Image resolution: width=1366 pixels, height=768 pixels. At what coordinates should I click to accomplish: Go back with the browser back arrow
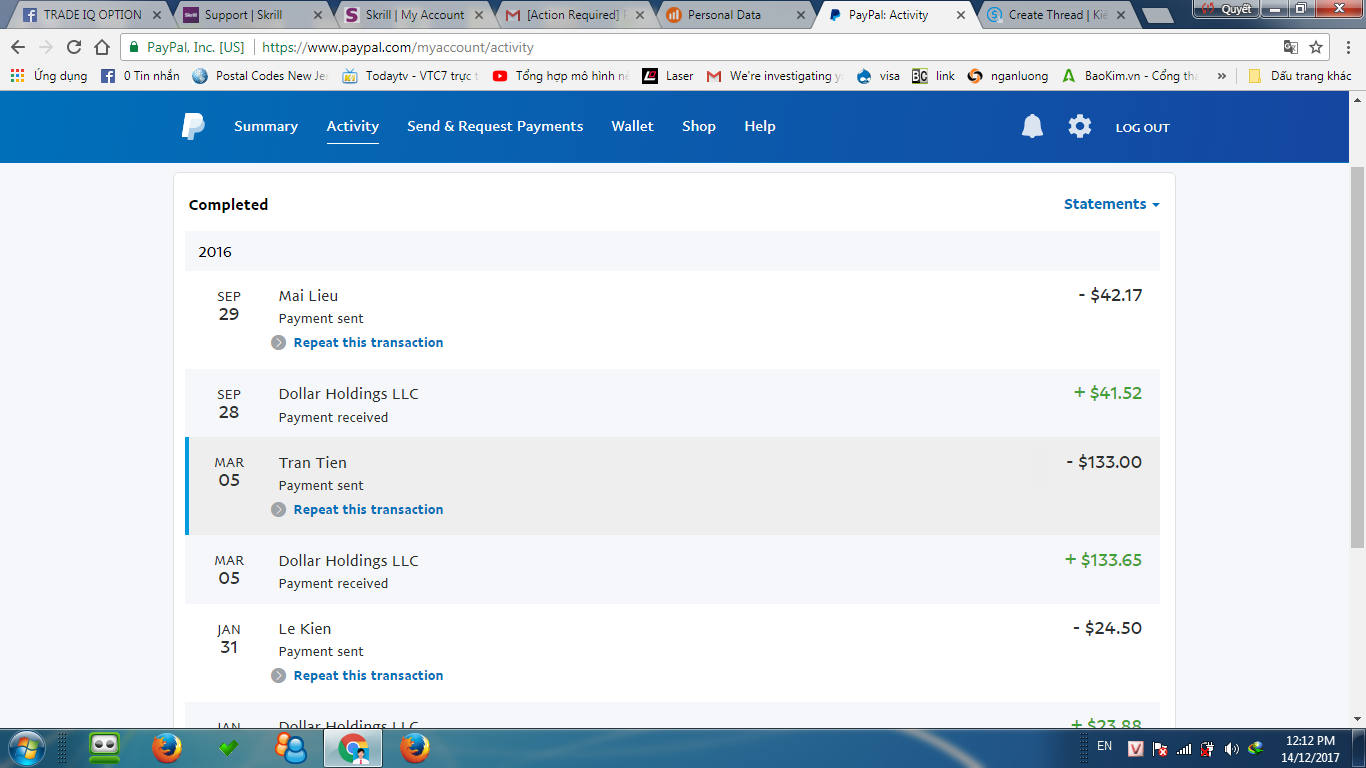coord(18,47)
